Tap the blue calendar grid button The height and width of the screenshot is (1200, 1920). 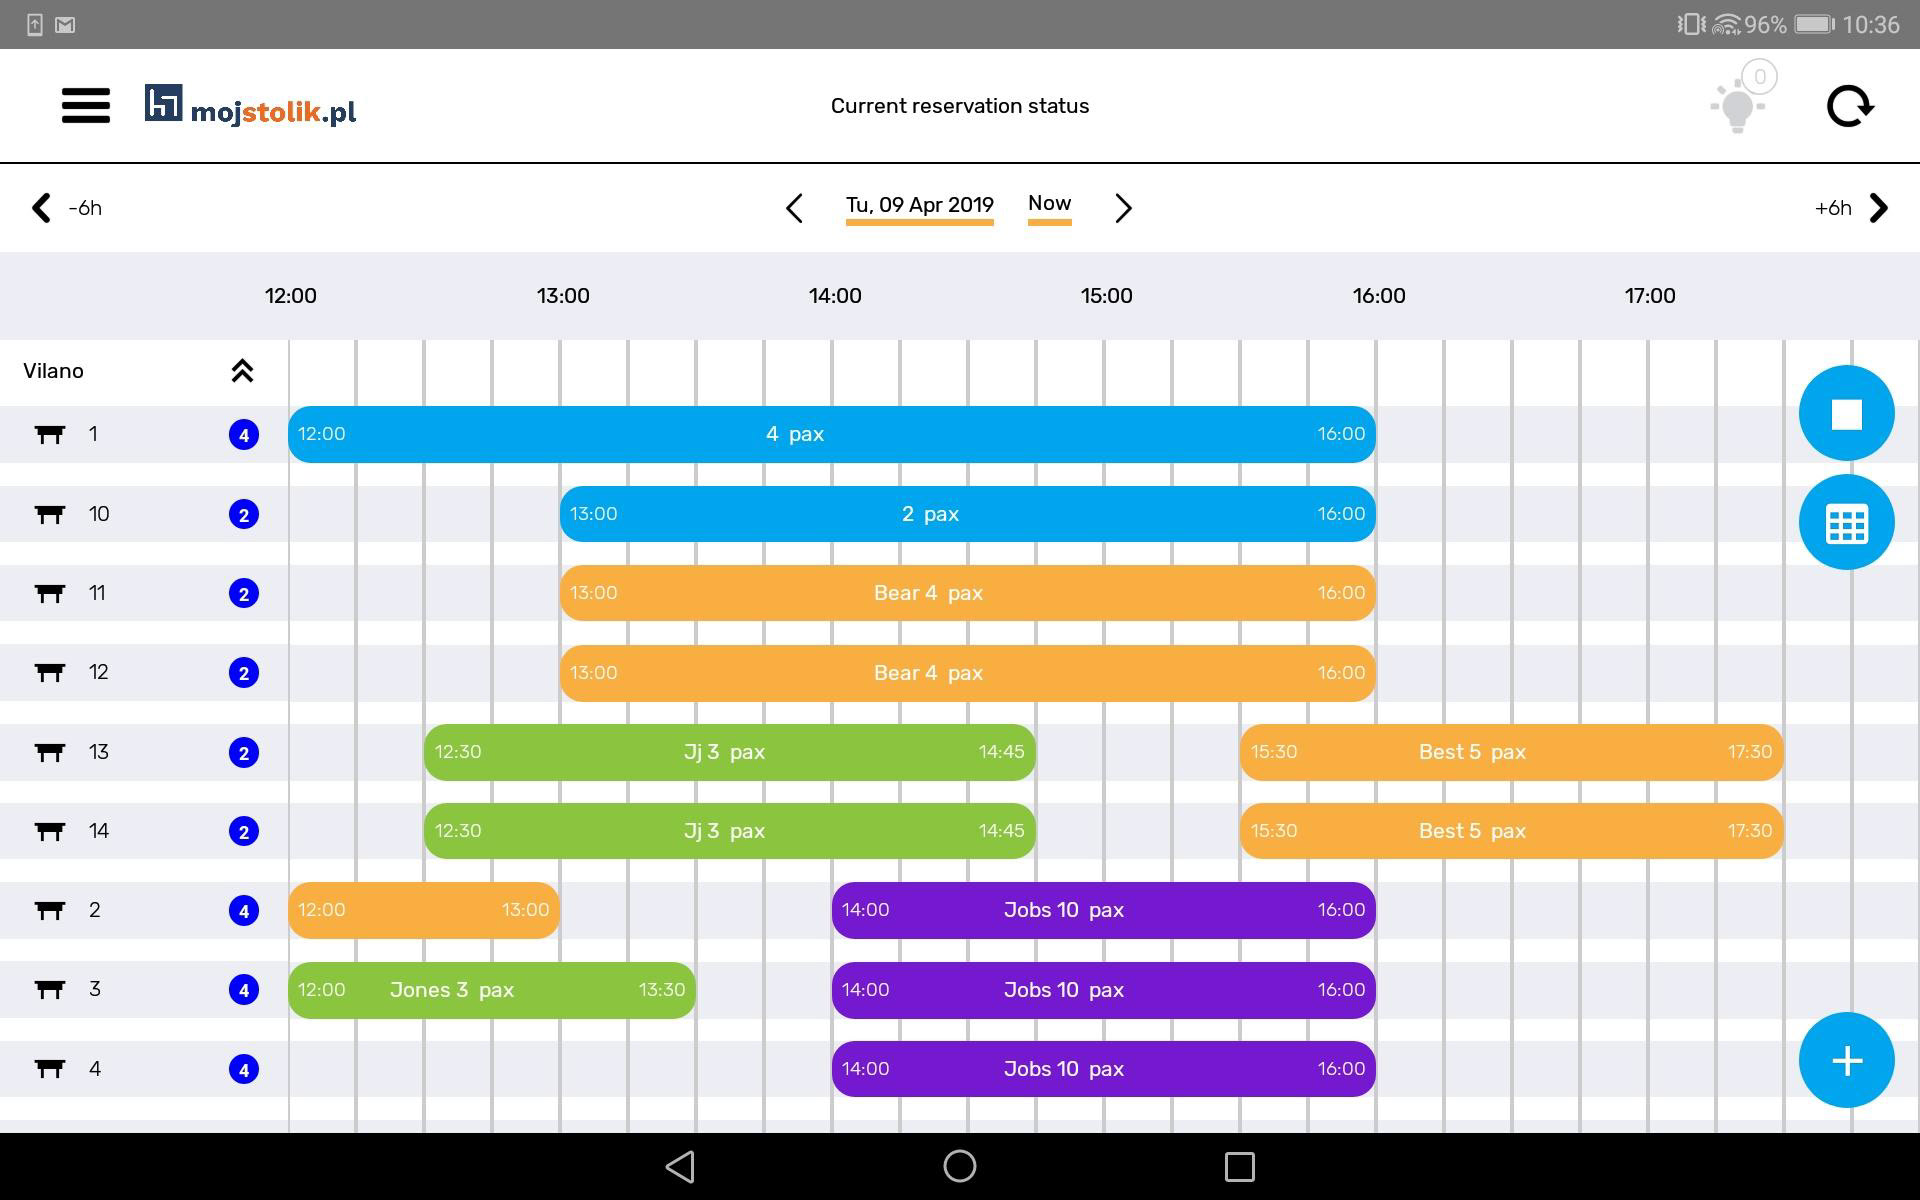point(1846,523)
